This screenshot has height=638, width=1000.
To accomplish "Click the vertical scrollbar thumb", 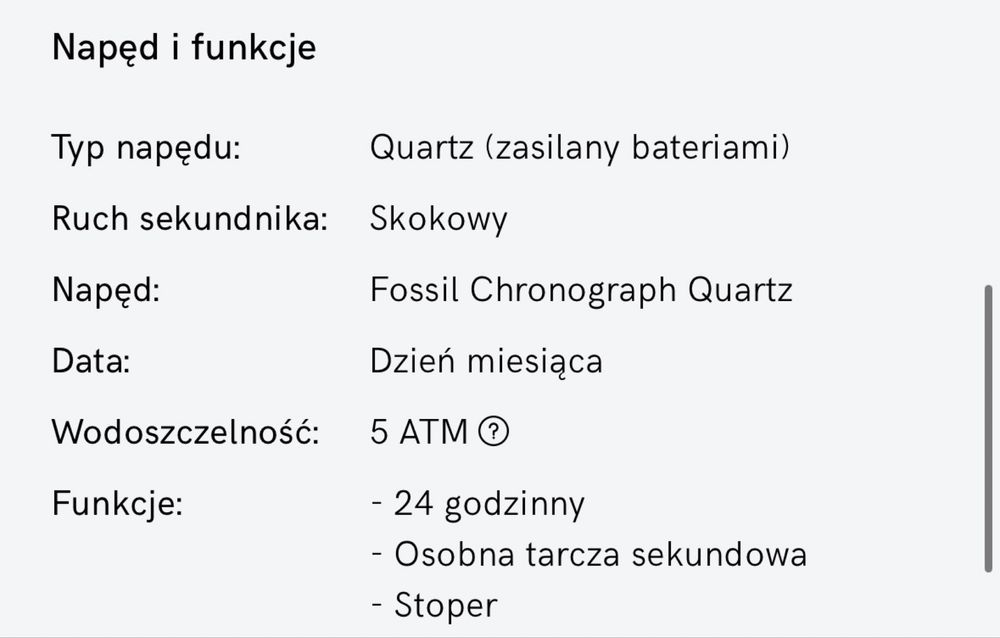I will 990,430.
